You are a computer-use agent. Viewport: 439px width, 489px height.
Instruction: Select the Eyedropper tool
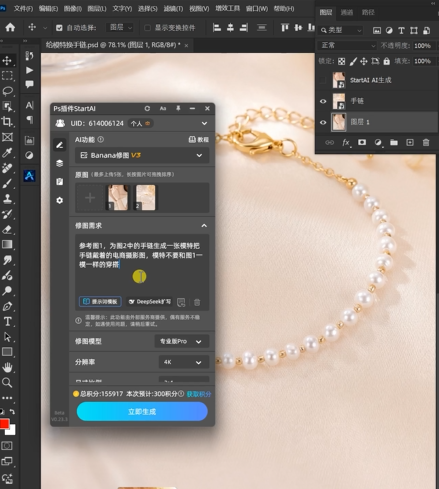7,152
